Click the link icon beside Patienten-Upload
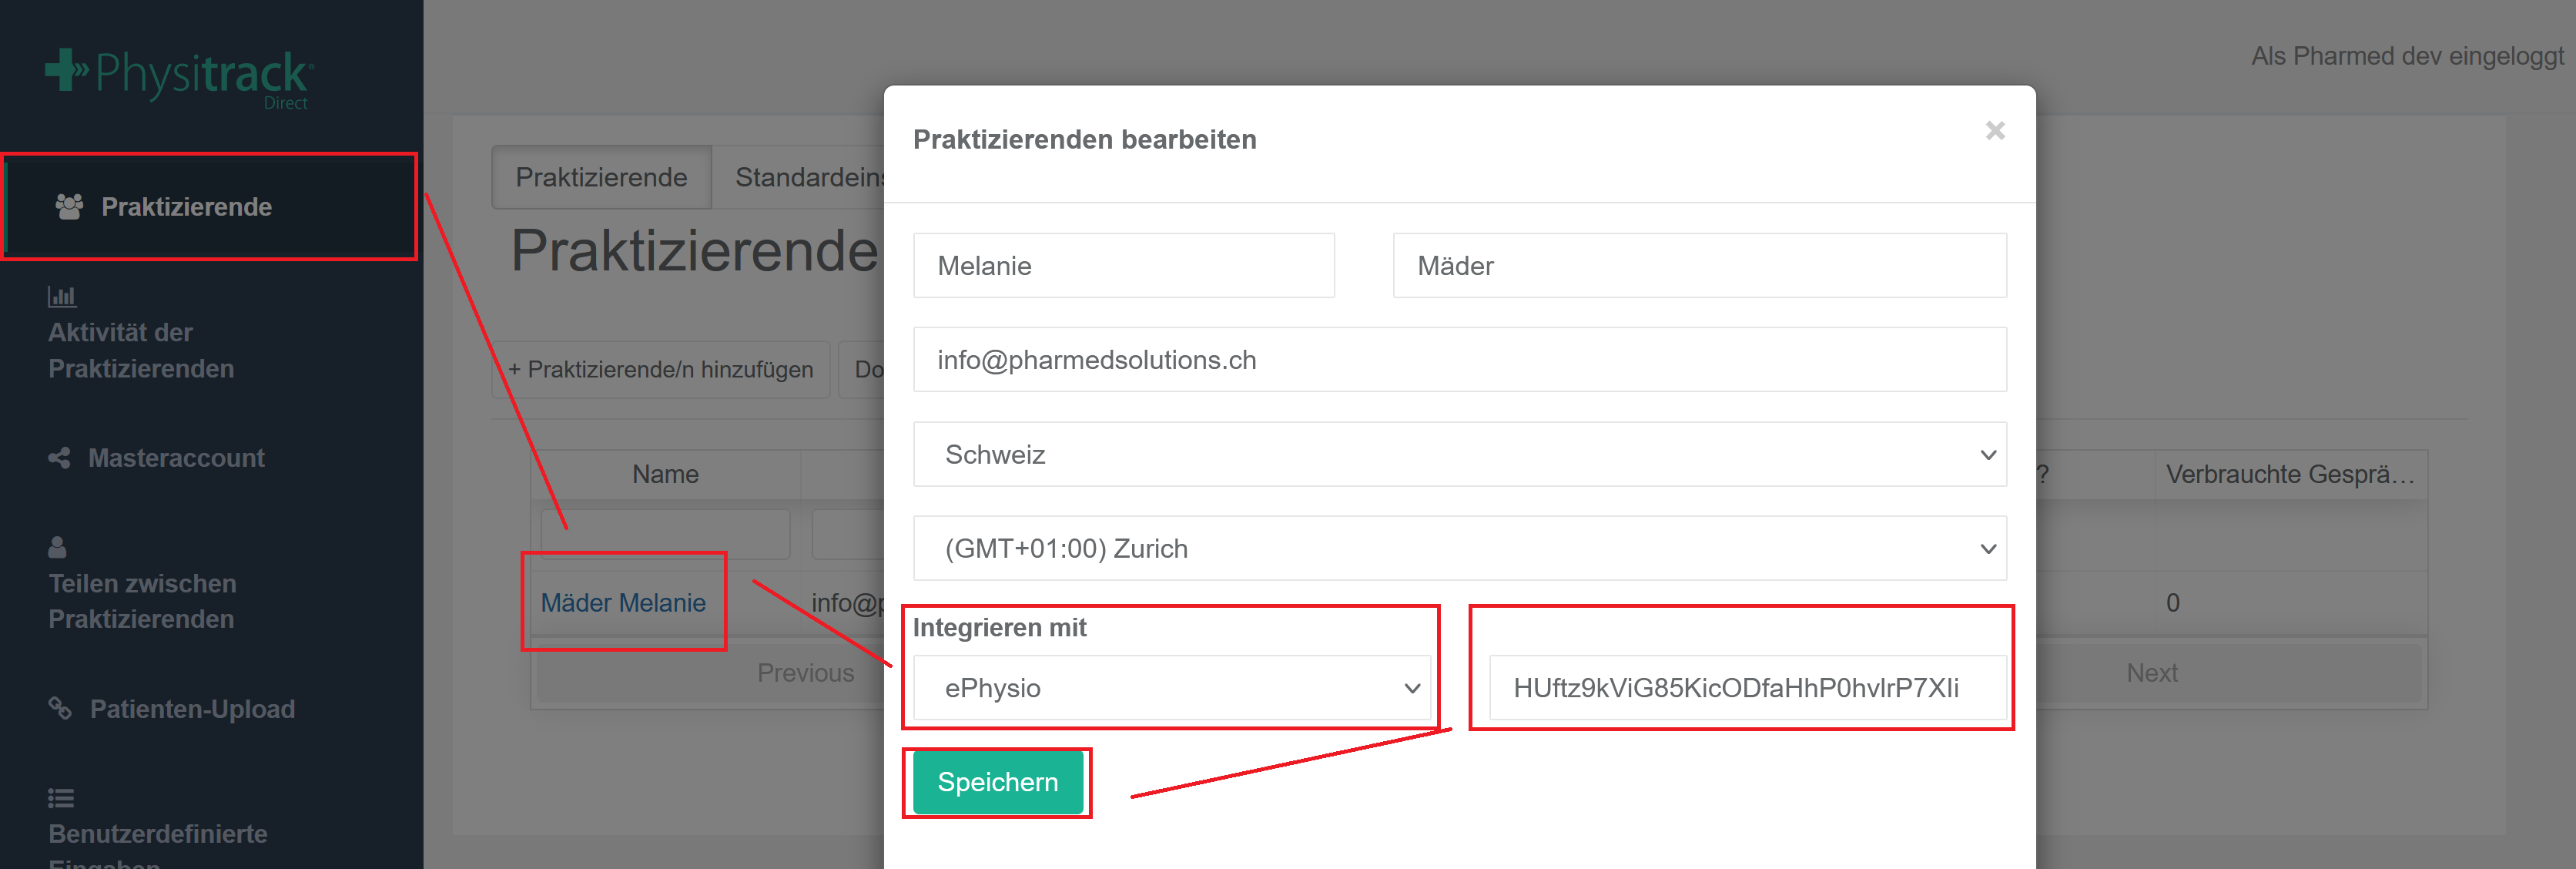The width and height of the screenshot is (2576, 869). [60, 708]
